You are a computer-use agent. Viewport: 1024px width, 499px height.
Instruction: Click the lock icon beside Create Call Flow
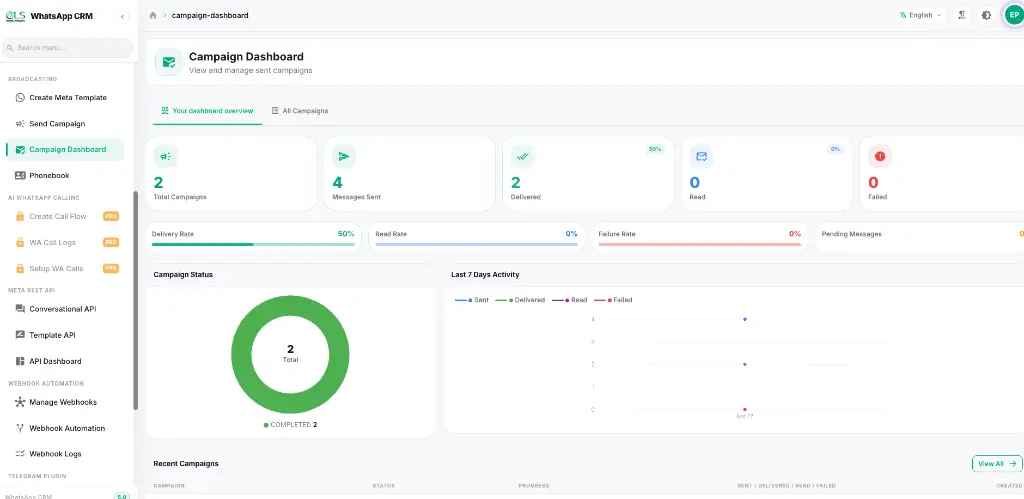coord(20,216)
